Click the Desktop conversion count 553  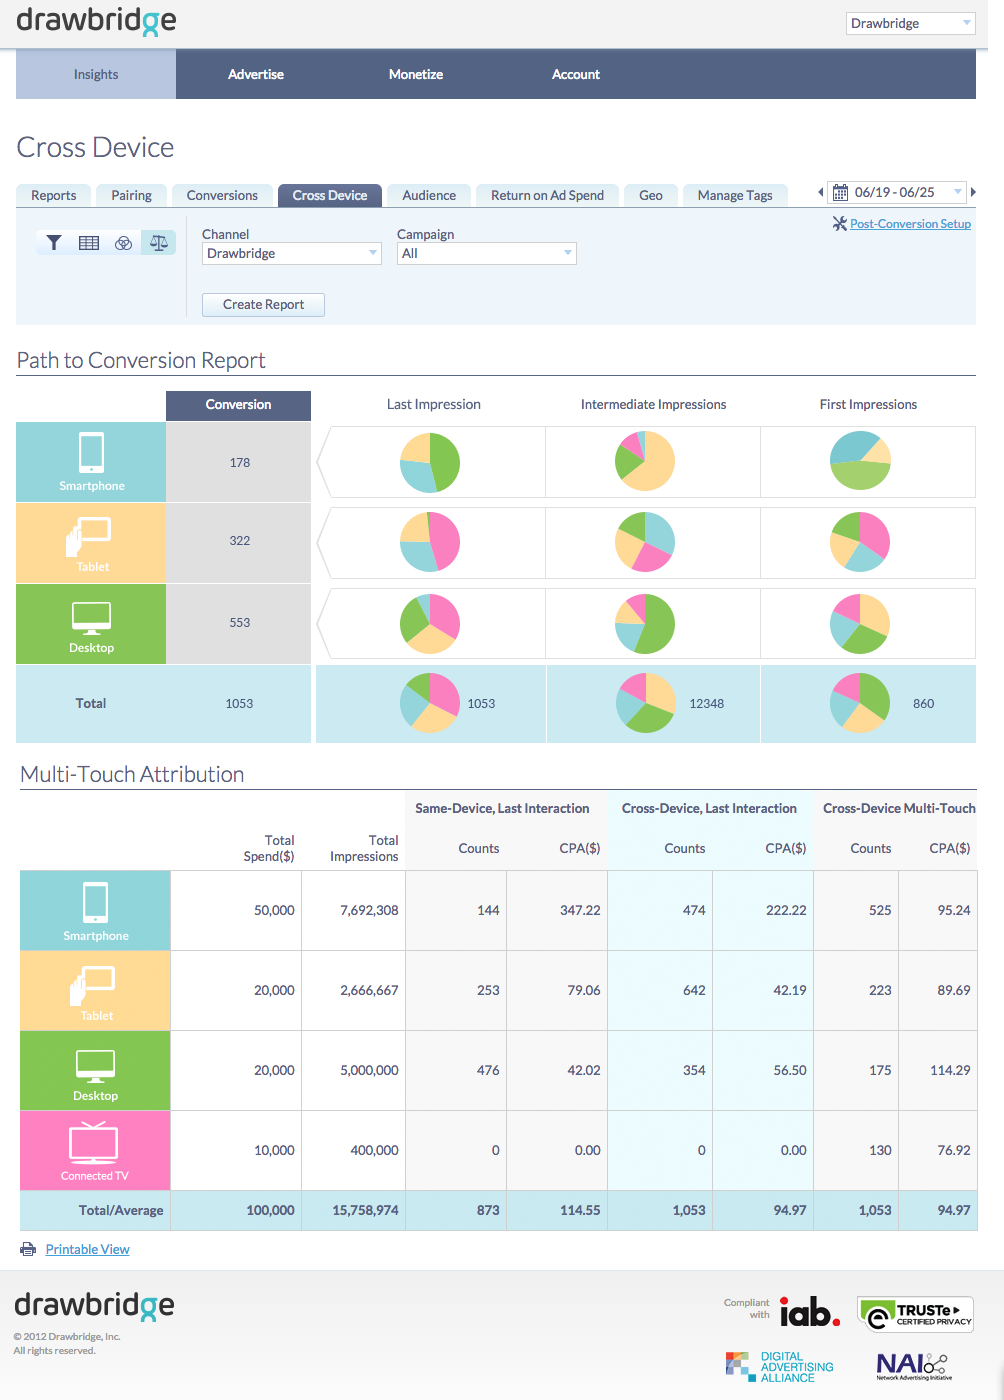tap(240, 623)
